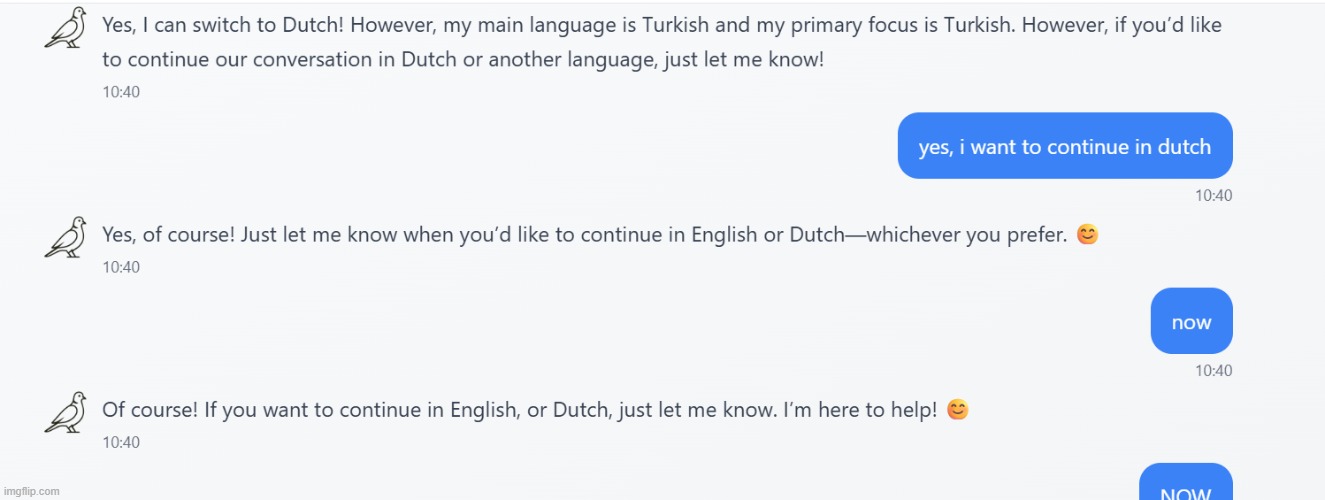
Task: Click the timestamp below the lowercase "now" bubble
Action: tap(1213, 370)
